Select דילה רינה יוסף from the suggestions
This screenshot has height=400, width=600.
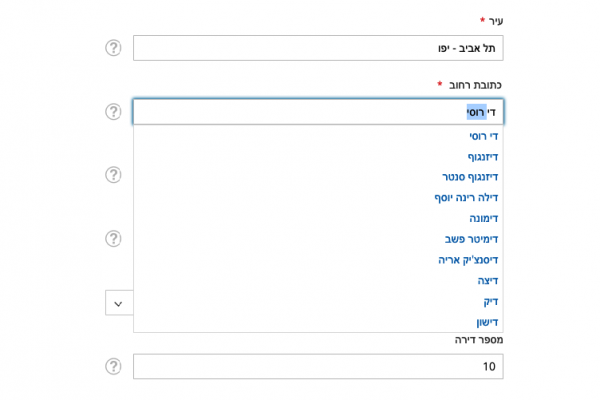(x=466, y=198)
